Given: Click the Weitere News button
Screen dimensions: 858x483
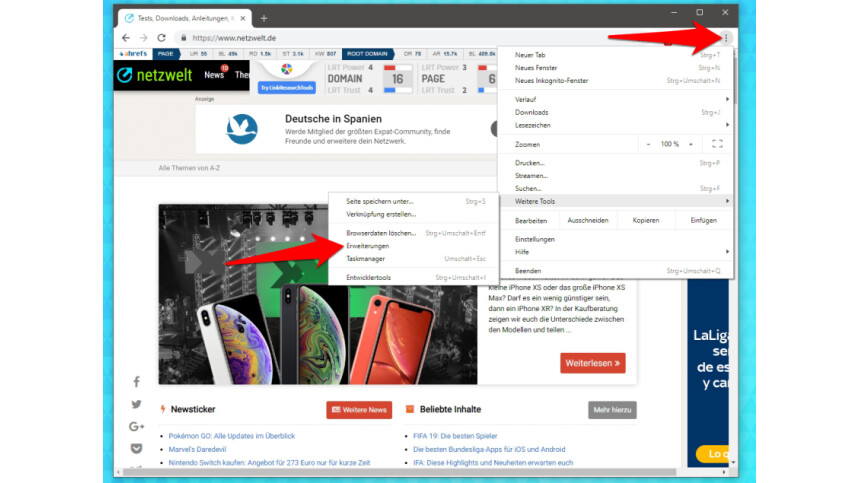Looking at the screenshot, I should (x=359, y=410).
